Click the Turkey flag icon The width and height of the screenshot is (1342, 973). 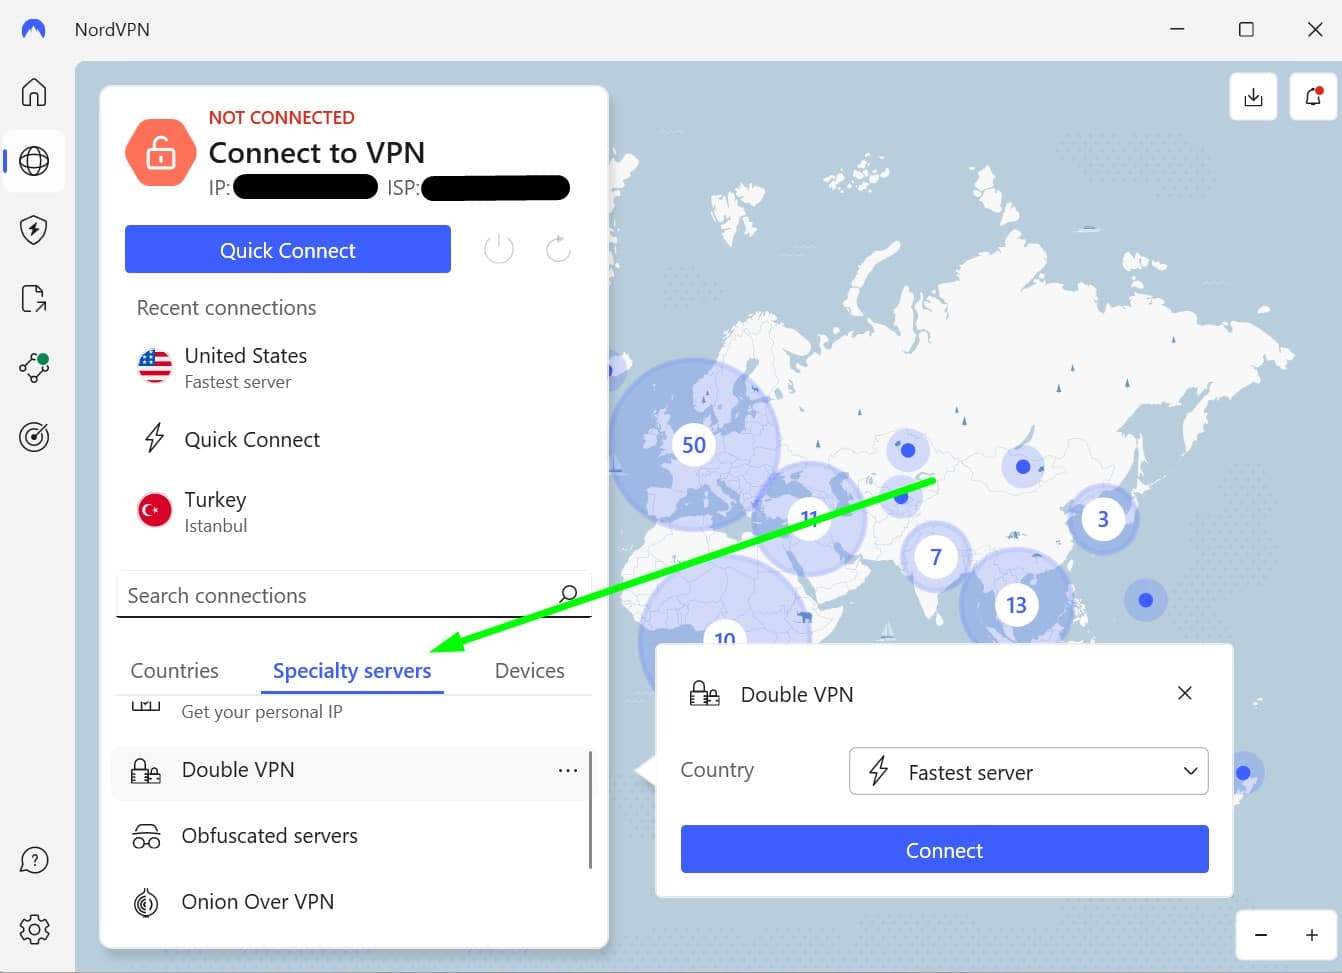click(155, 510)
